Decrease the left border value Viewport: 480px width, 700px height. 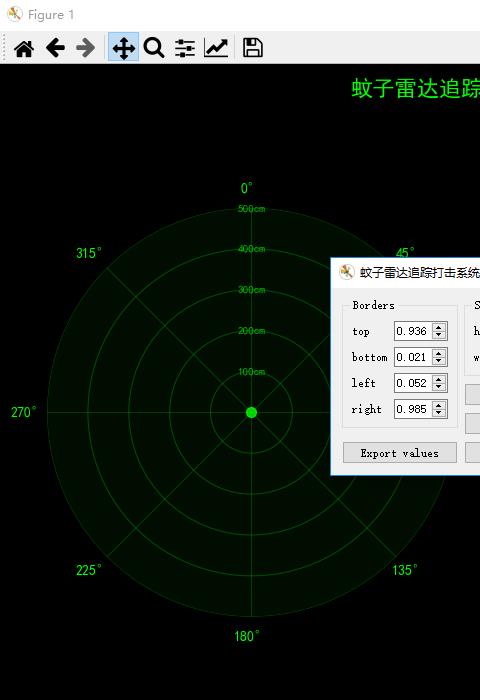point(439,387)
